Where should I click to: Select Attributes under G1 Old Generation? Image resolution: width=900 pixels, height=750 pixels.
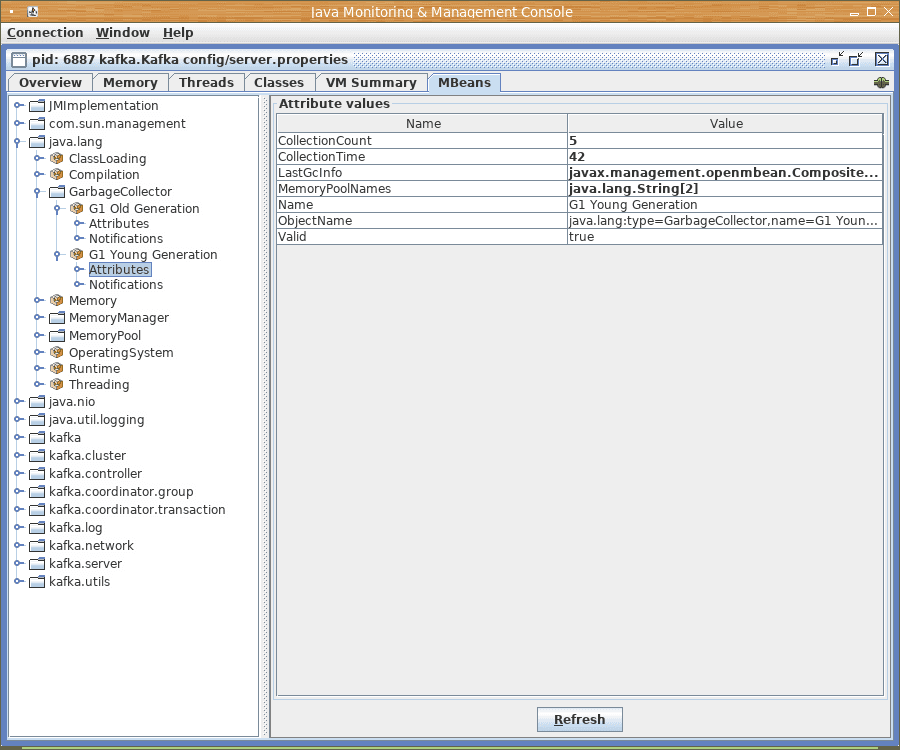point(119,223)
